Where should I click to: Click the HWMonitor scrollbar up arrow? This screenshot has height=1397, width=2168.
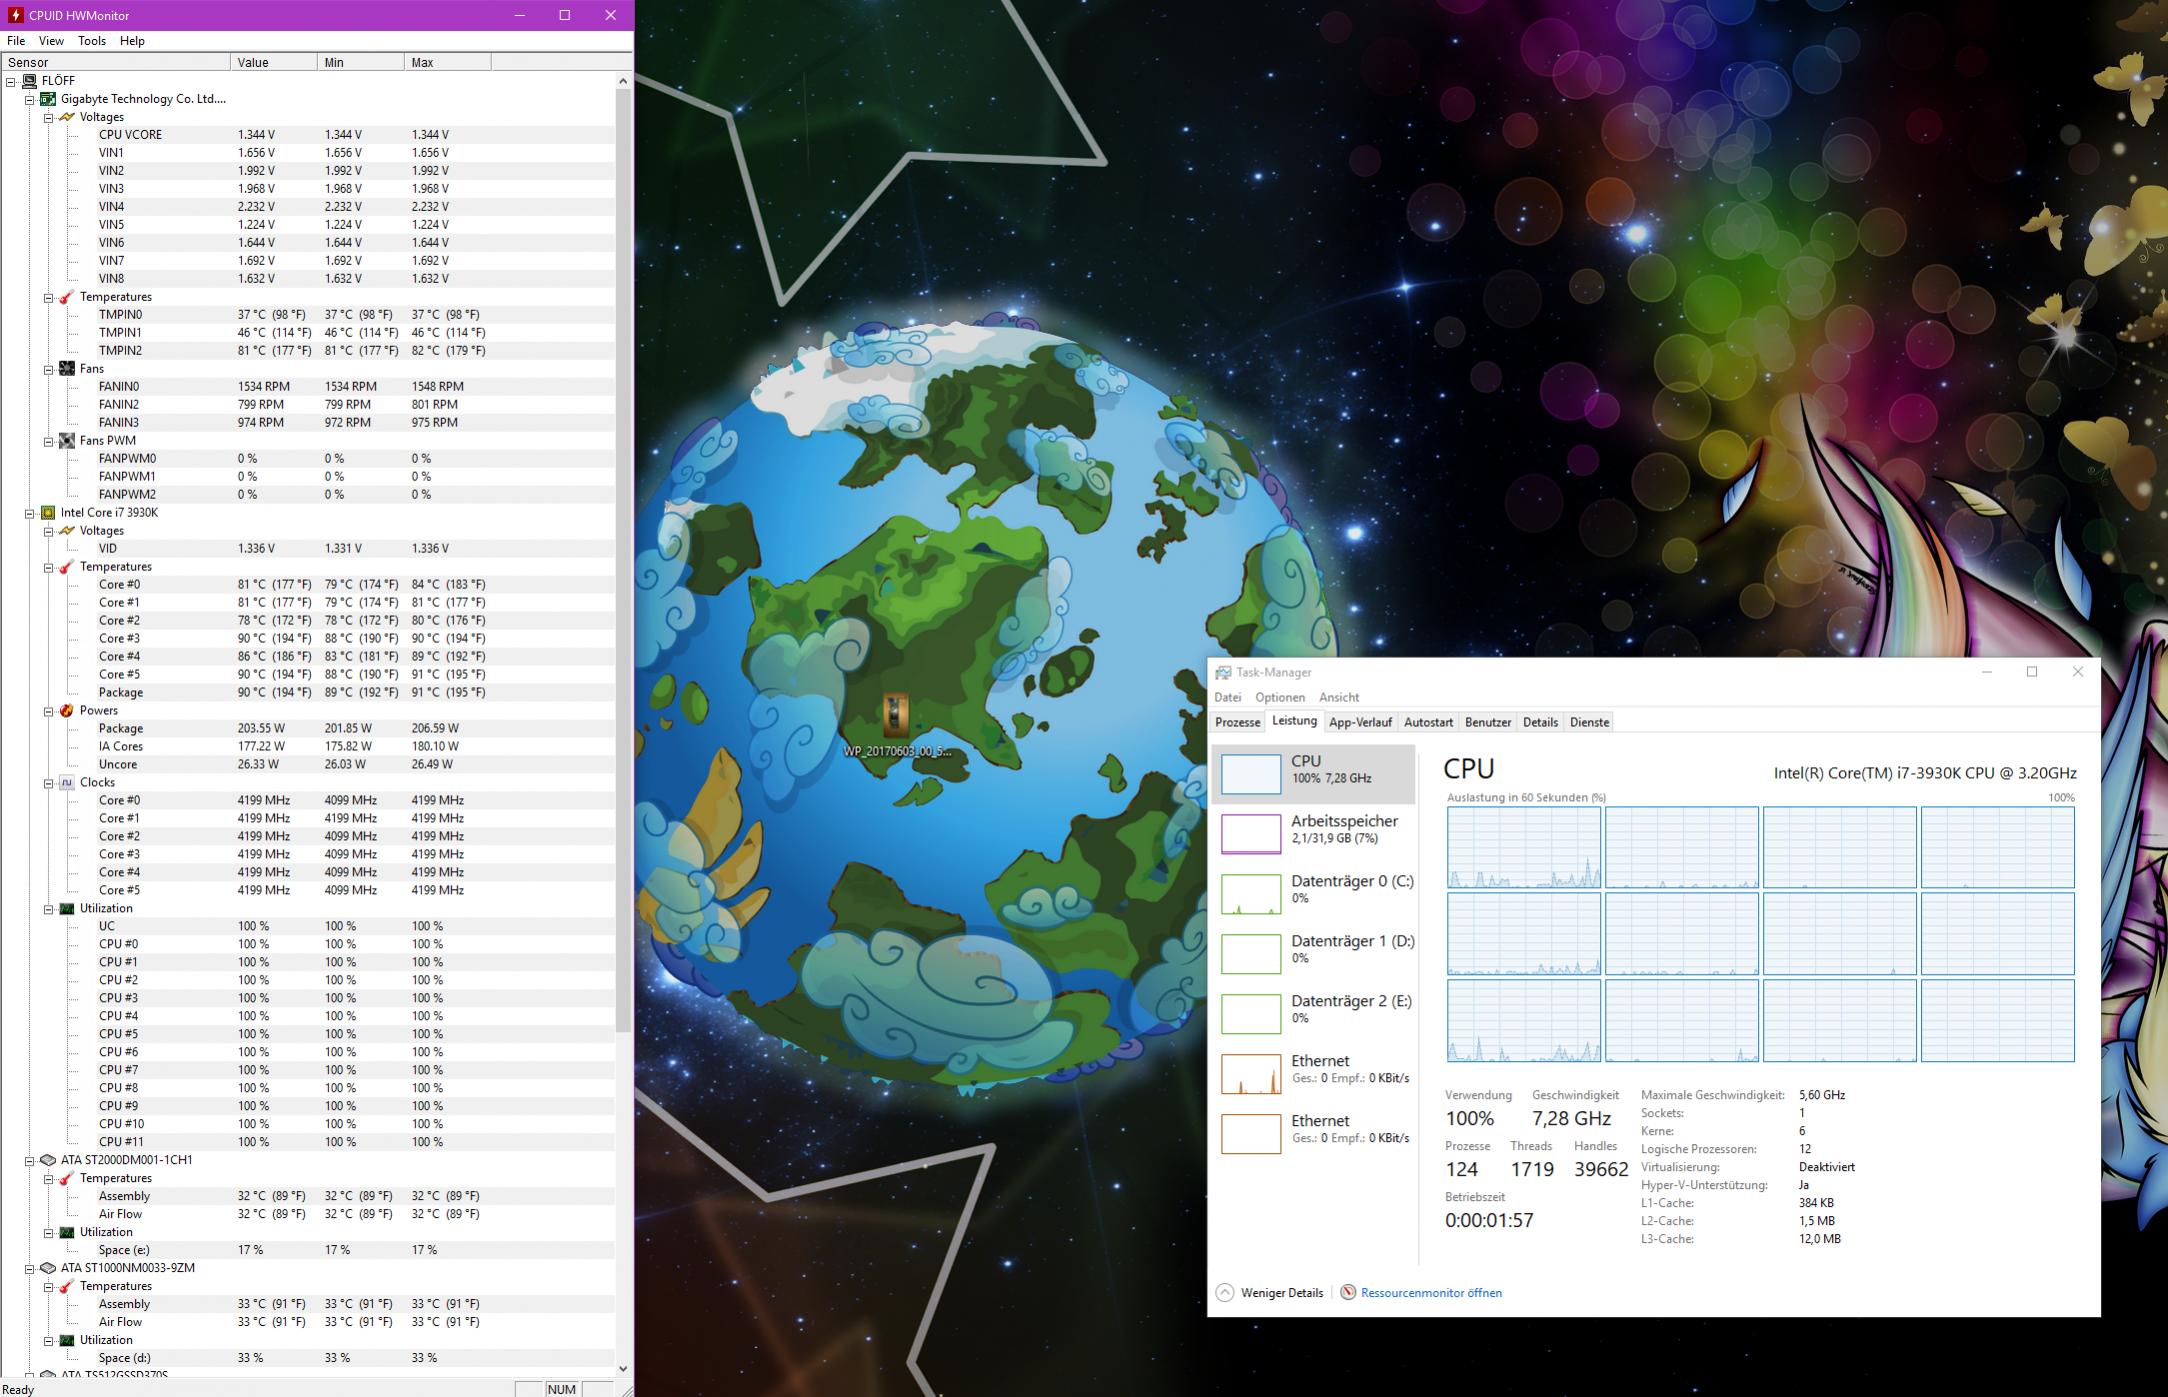(x=624, y=81)
